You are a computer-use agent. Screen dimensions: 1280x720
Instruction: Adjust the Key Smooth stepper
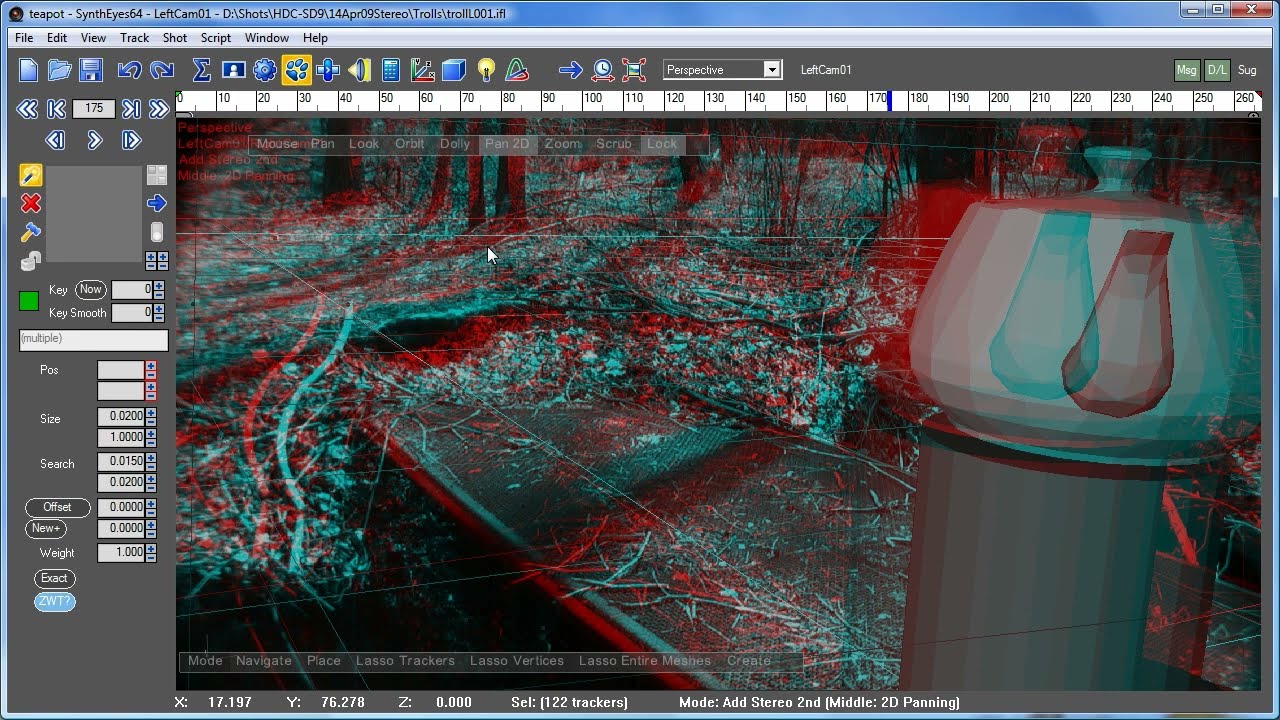(159, 313)
